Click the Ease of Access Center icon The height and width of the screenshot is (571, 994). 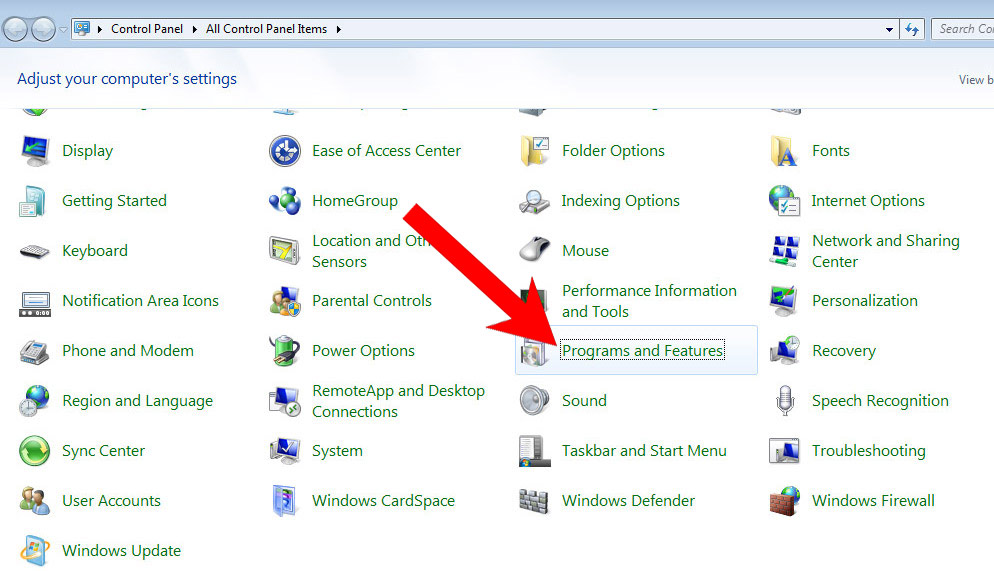point(285,151)
